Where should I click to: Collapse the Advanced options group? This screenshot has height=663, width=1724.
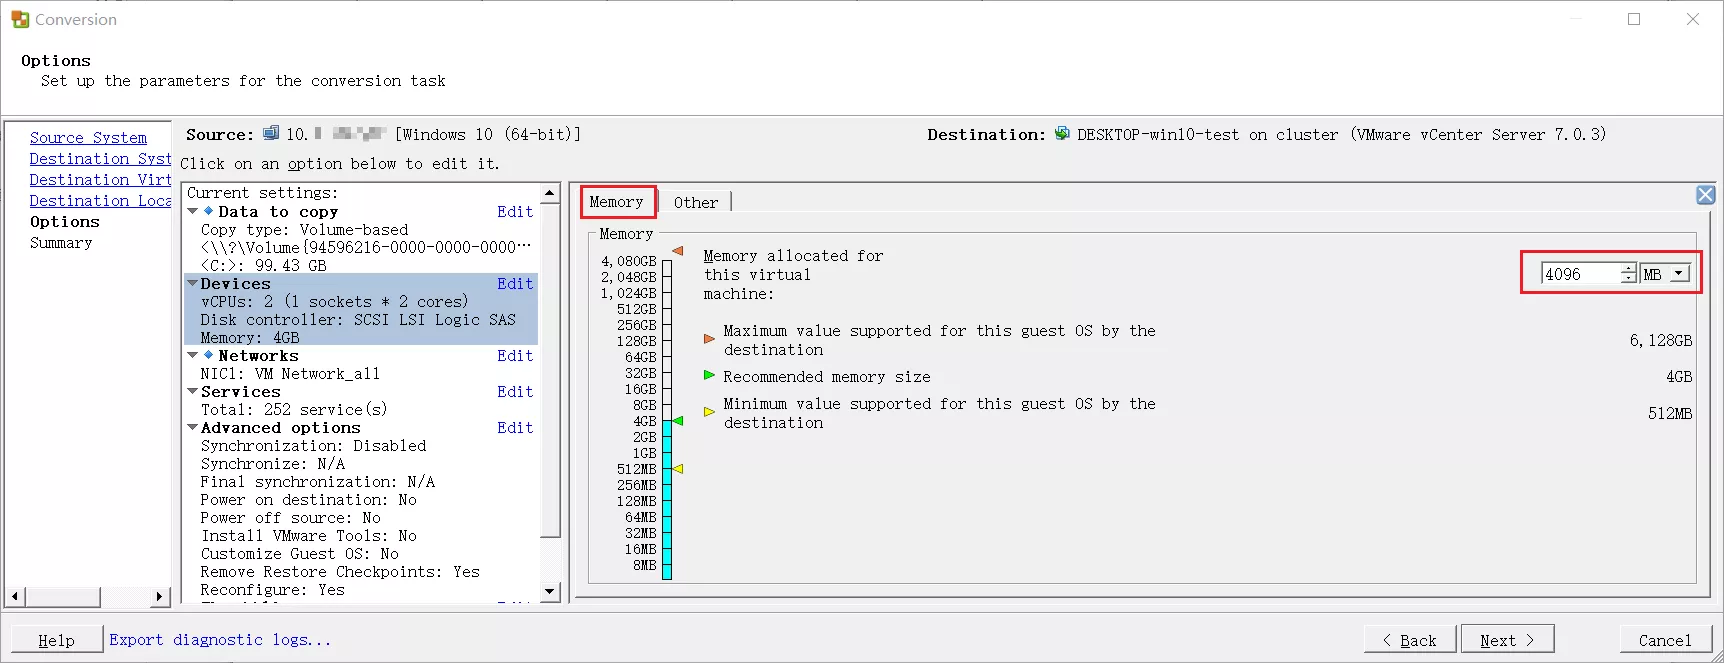[x=193, y=427]
